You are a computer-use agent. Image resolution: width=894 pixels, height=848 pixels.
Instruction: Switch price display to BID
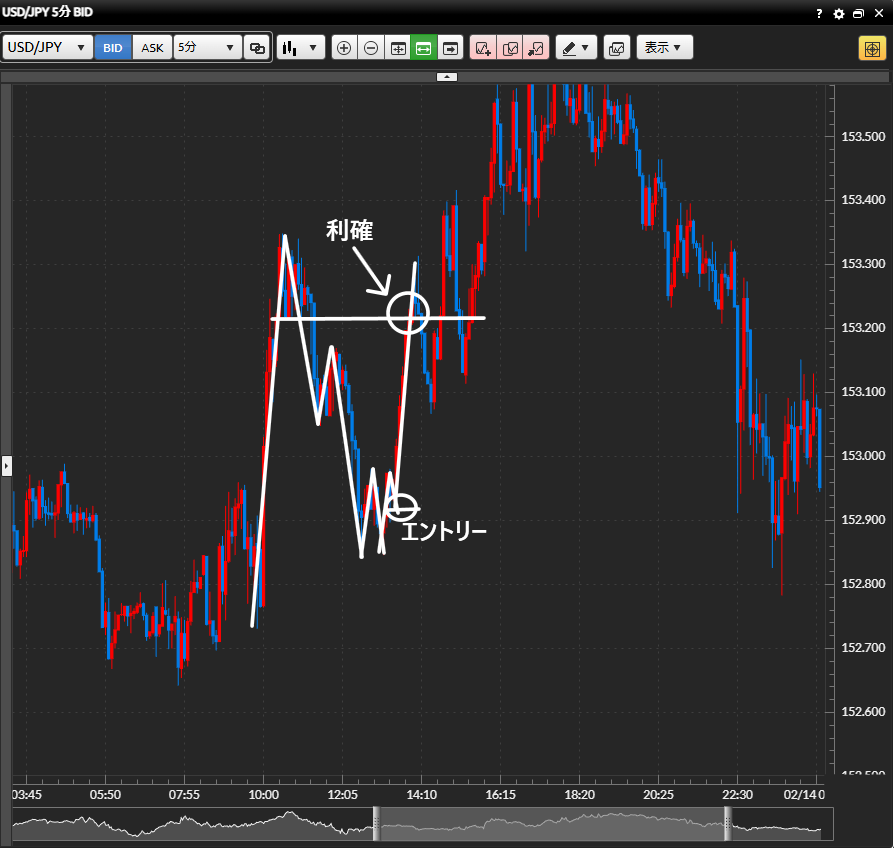pyautogui.click(x=113, y=48)
